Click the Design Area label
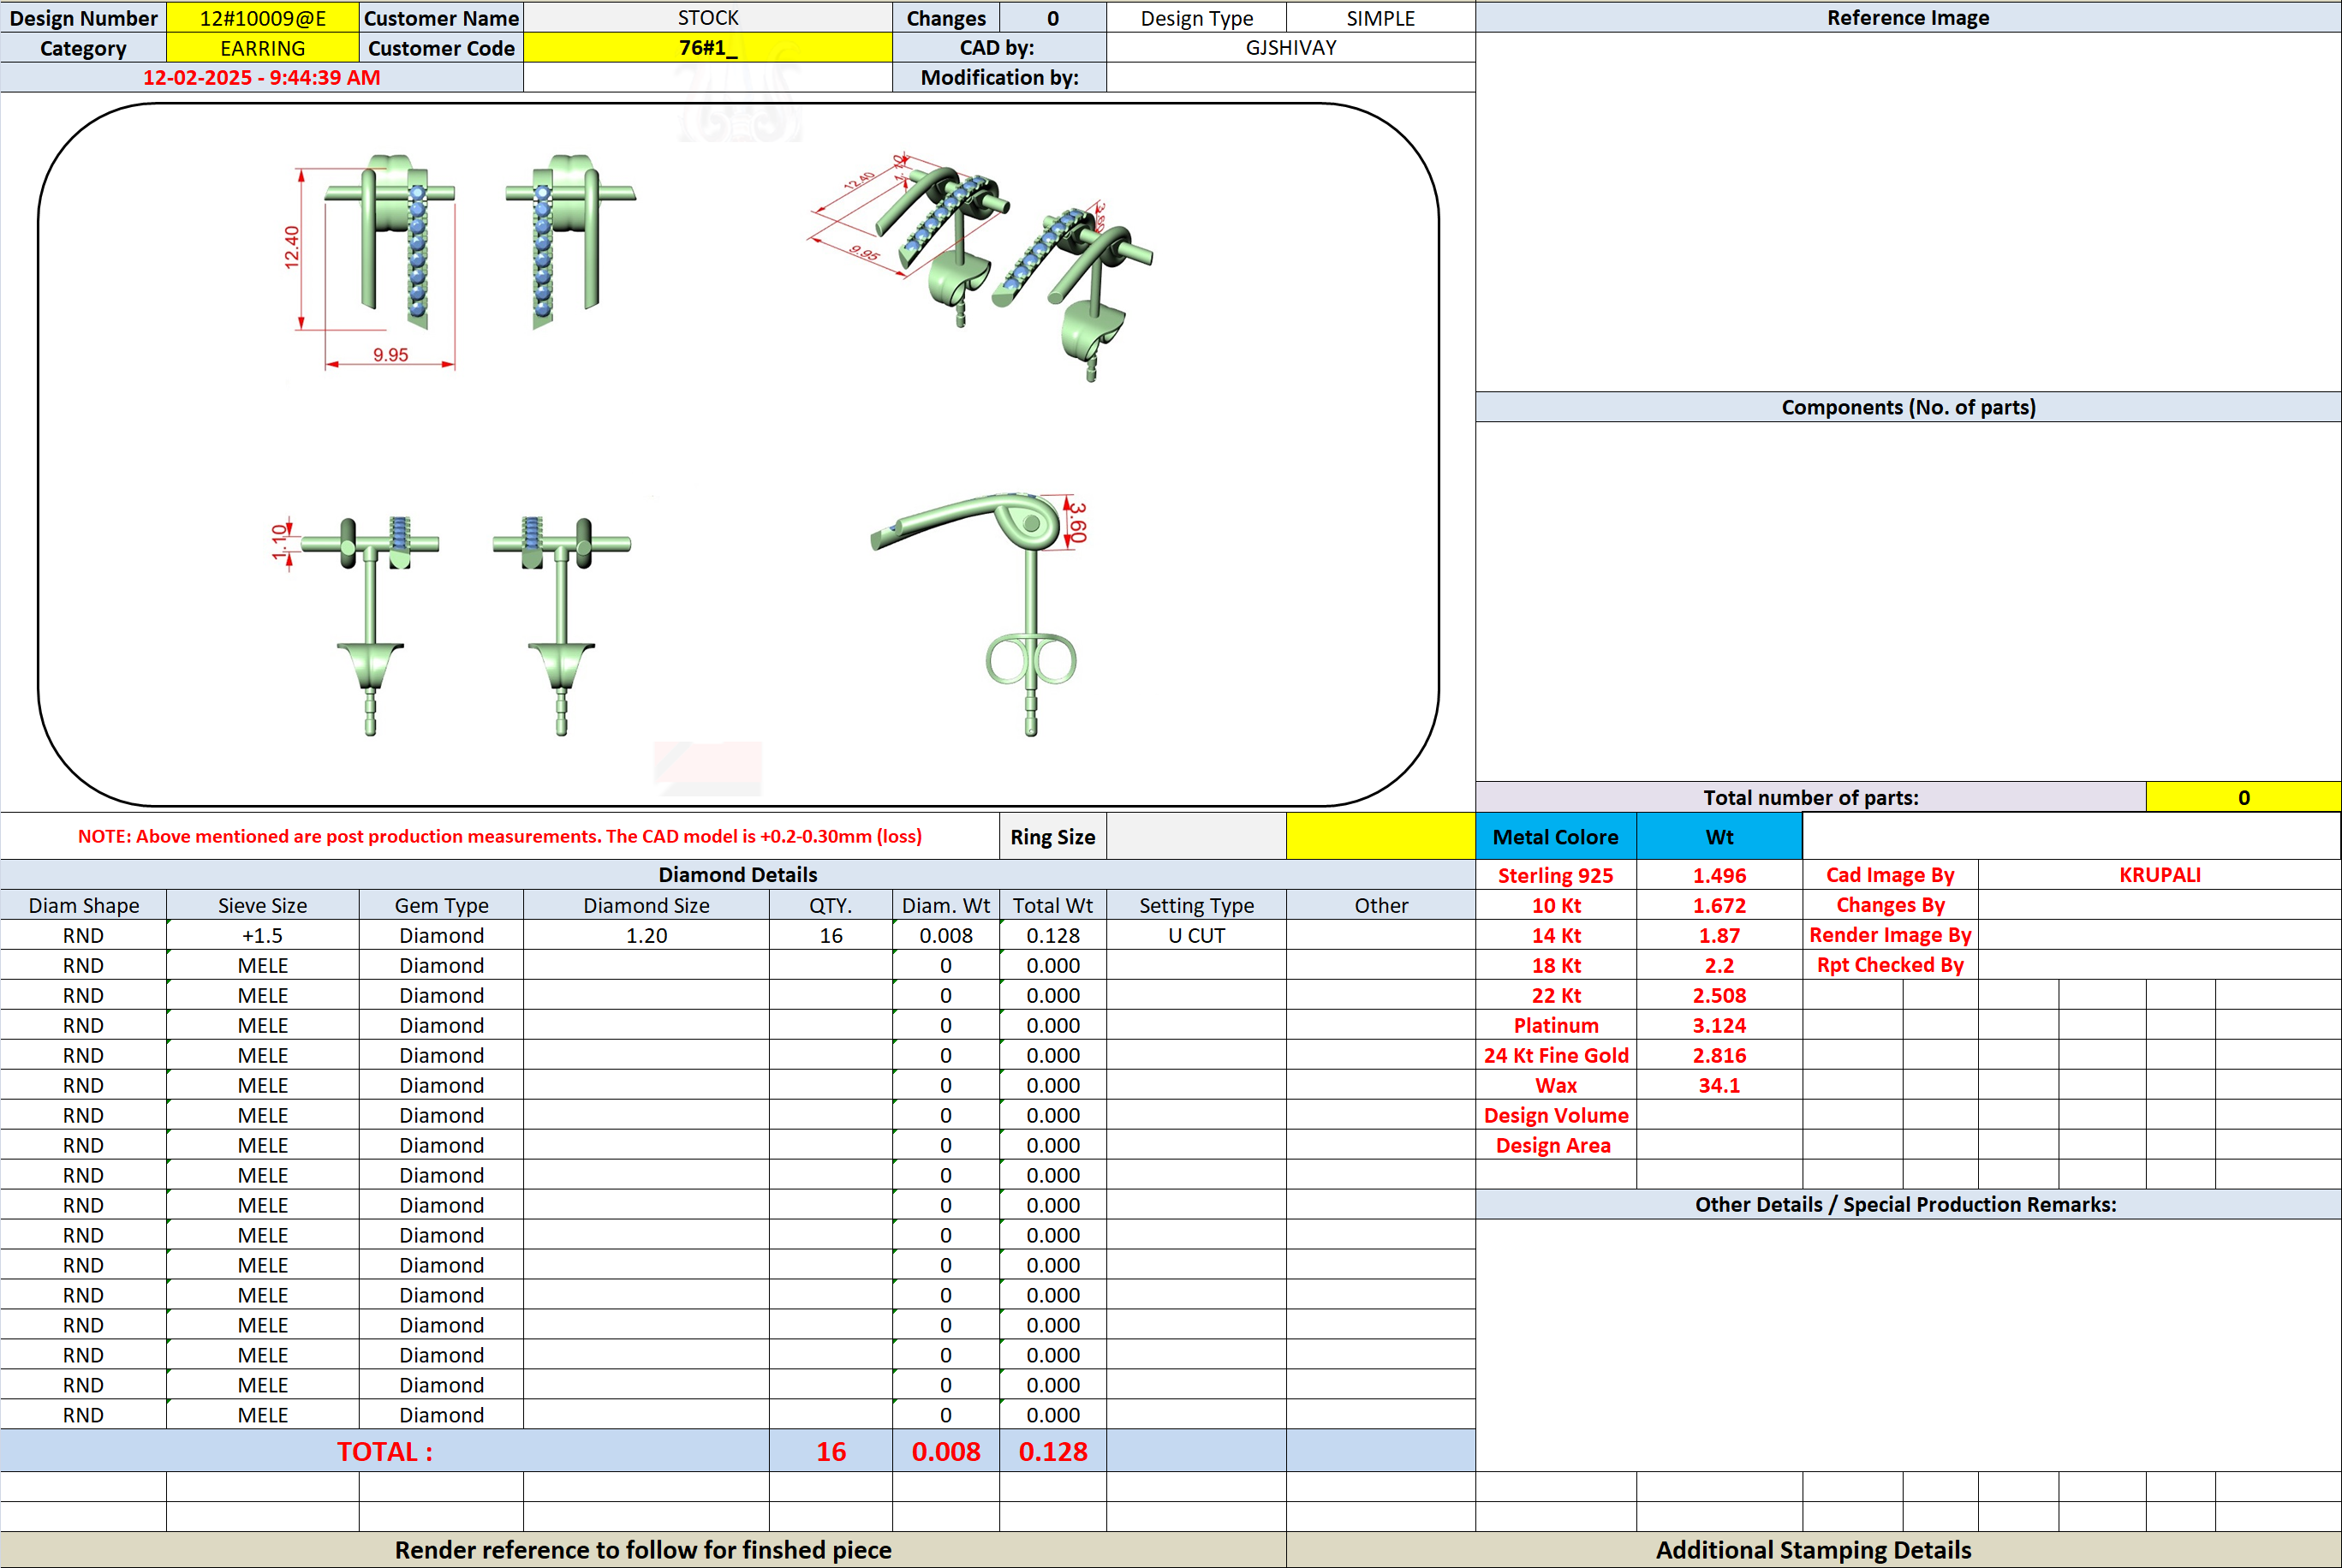The image size is (2342, 1568). [1555, 1145]
